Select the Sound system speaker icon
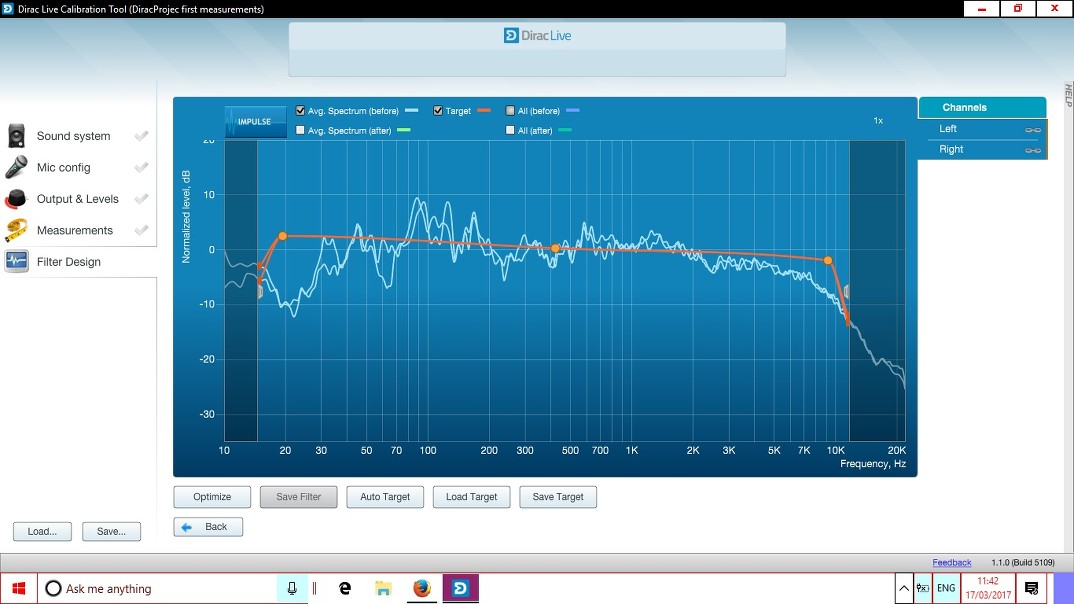 coord(17,136)
